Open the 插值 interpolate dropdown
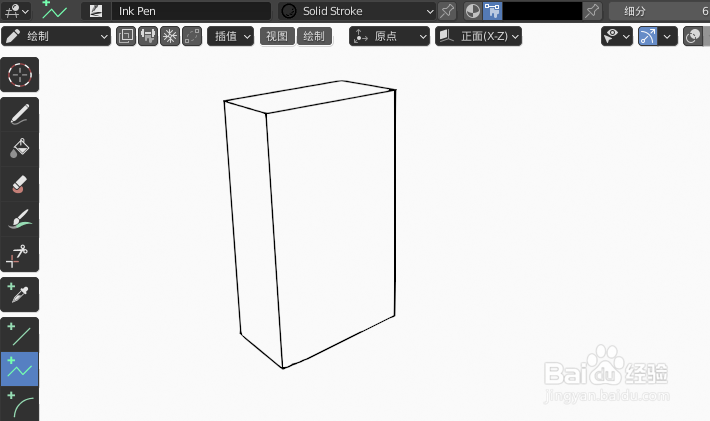Image resolution: width=710 pixels, height=421 pixels. click(x=230, y=36)
